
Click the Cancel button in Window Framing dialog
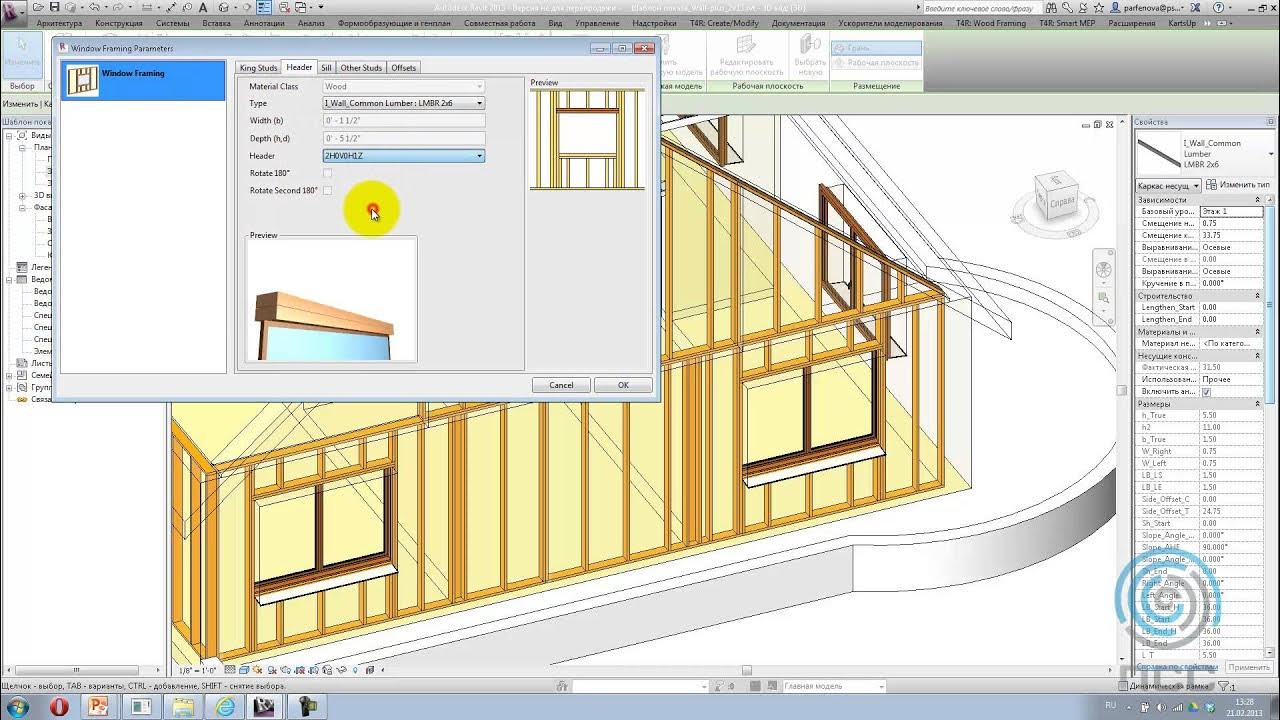[x=561, y=385]
